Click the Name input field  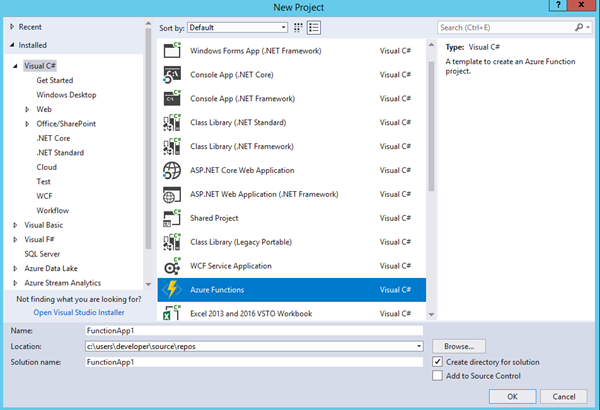click(x=254, y=330)
